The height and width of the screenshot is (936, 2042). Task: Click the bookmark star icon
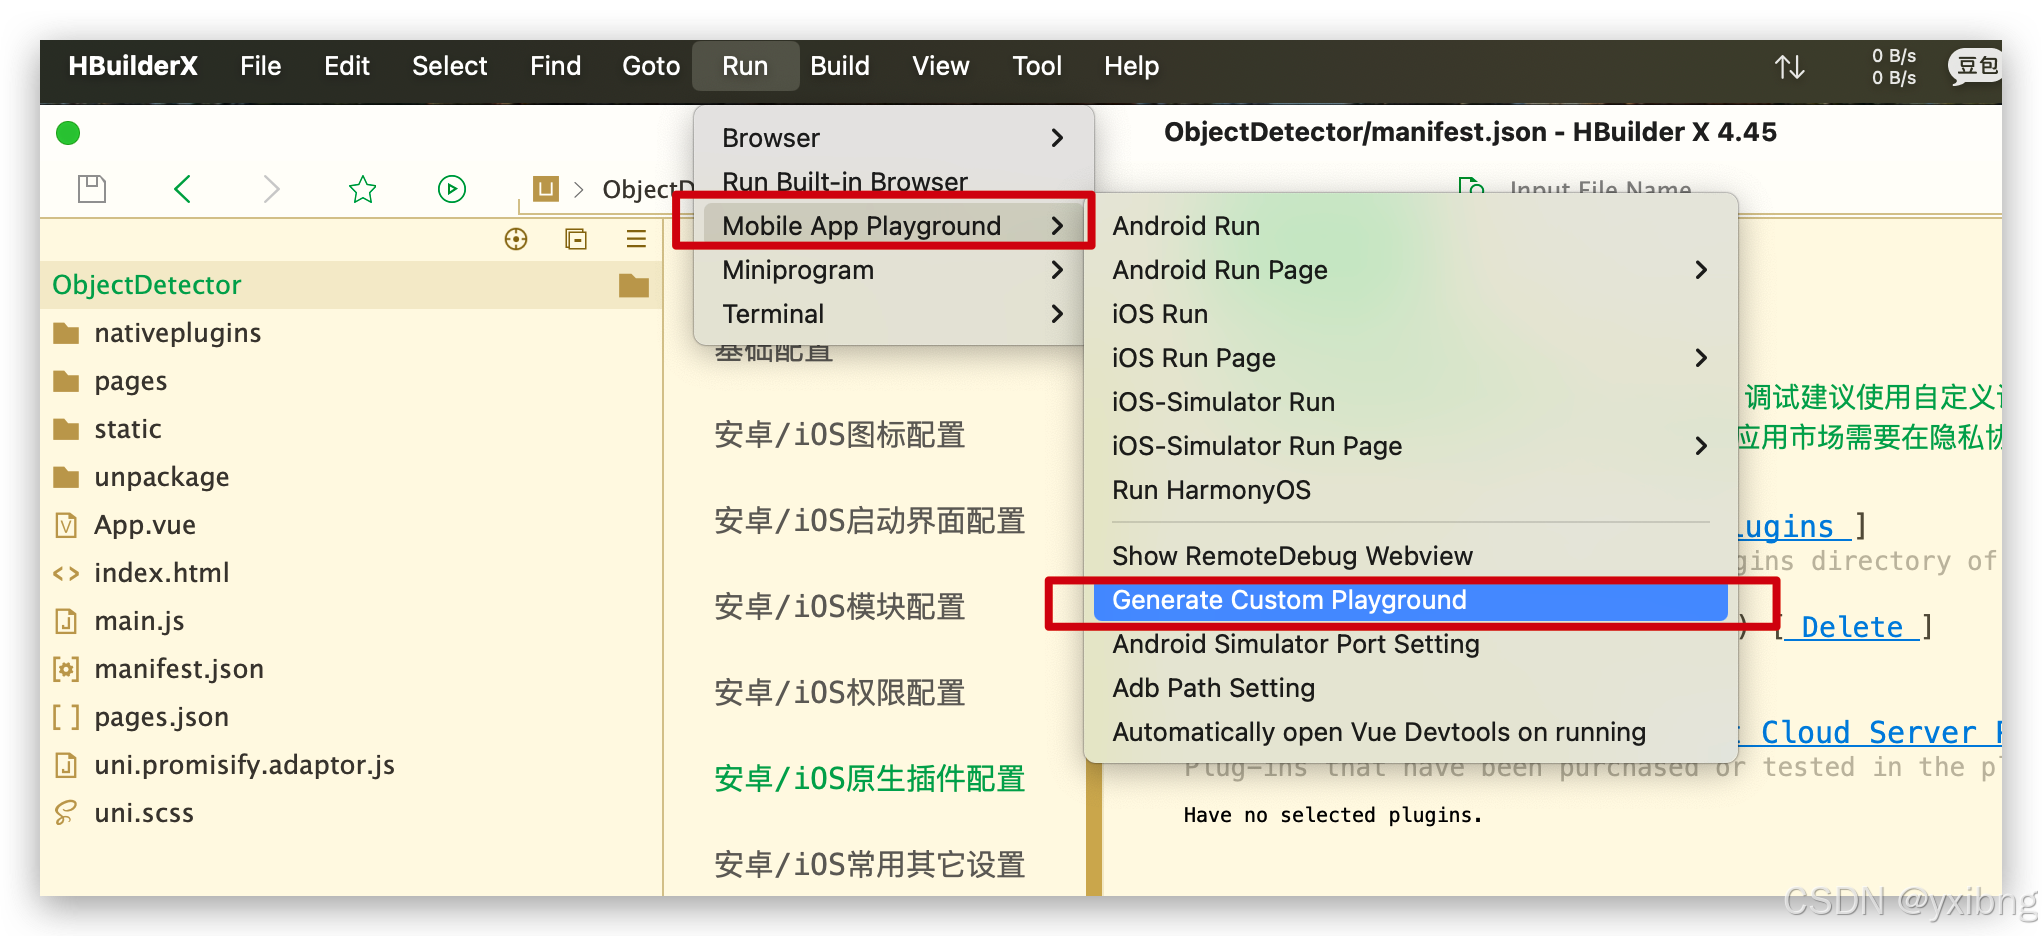click(x=362, y=189)
